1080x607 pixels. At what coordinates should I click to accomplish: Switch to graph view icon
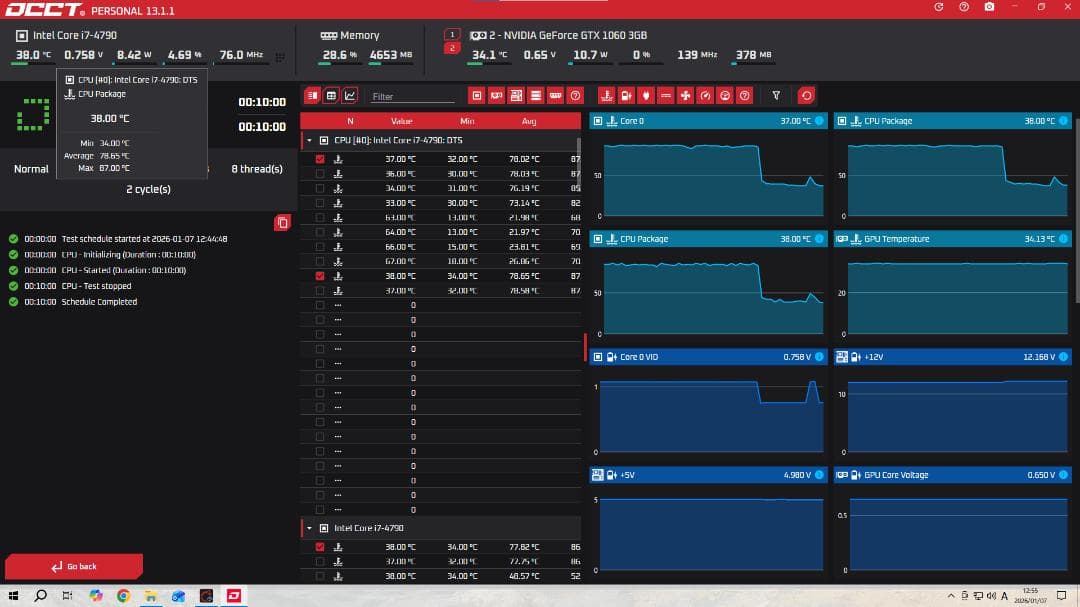(x=350, y=96)
